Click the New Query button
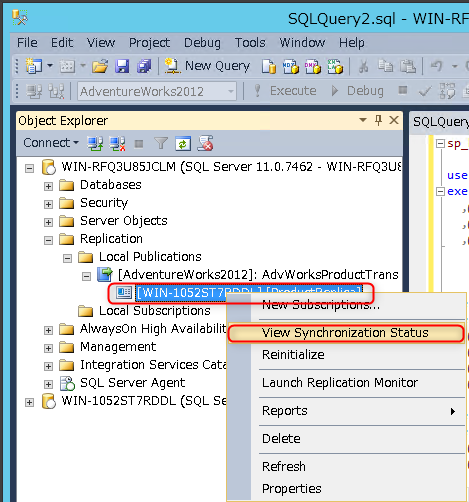Viewport: 469px width, 502px height. (x=207, y=66)
